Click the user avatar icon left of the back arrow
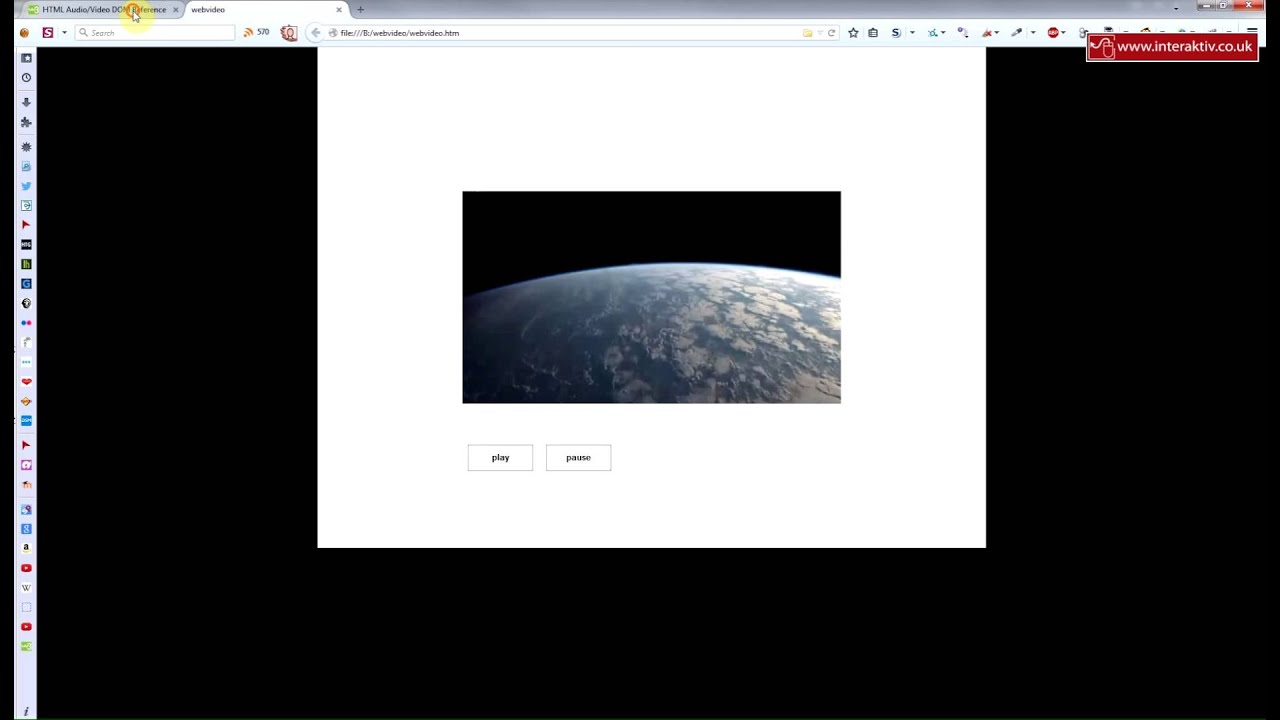 pyautogui.click(x=289, y=33)
